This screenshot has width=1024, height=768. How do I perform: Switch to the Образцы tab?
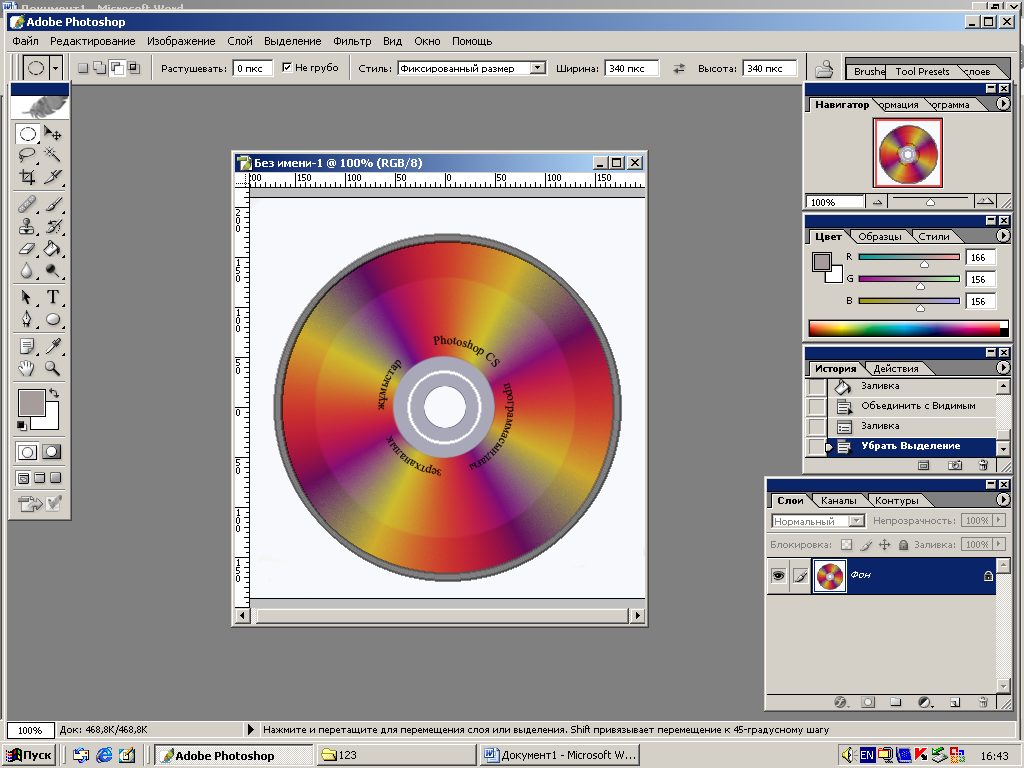coord(880,236)
